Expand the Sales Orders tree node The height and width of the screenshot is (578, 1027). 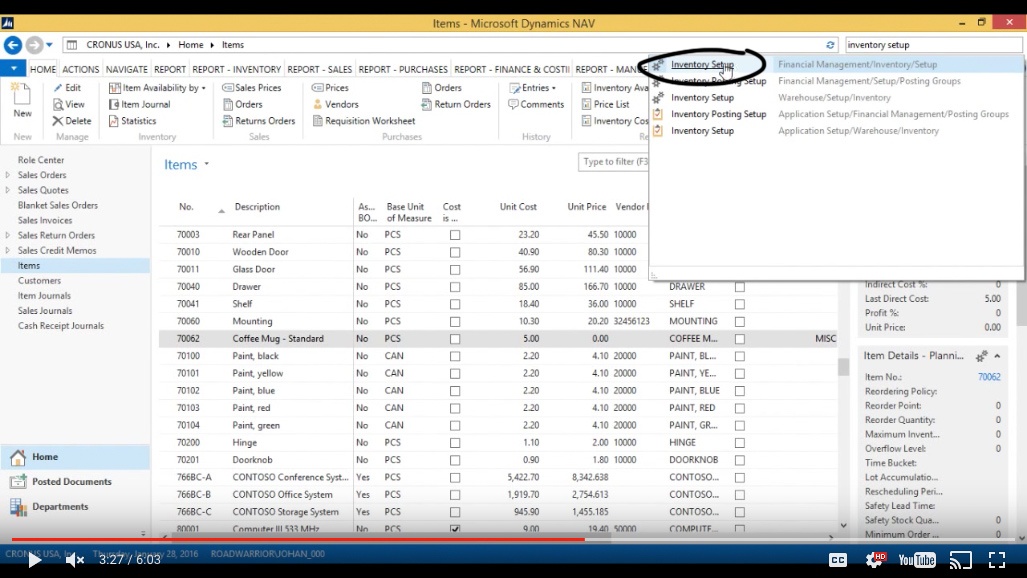[8, 175]
